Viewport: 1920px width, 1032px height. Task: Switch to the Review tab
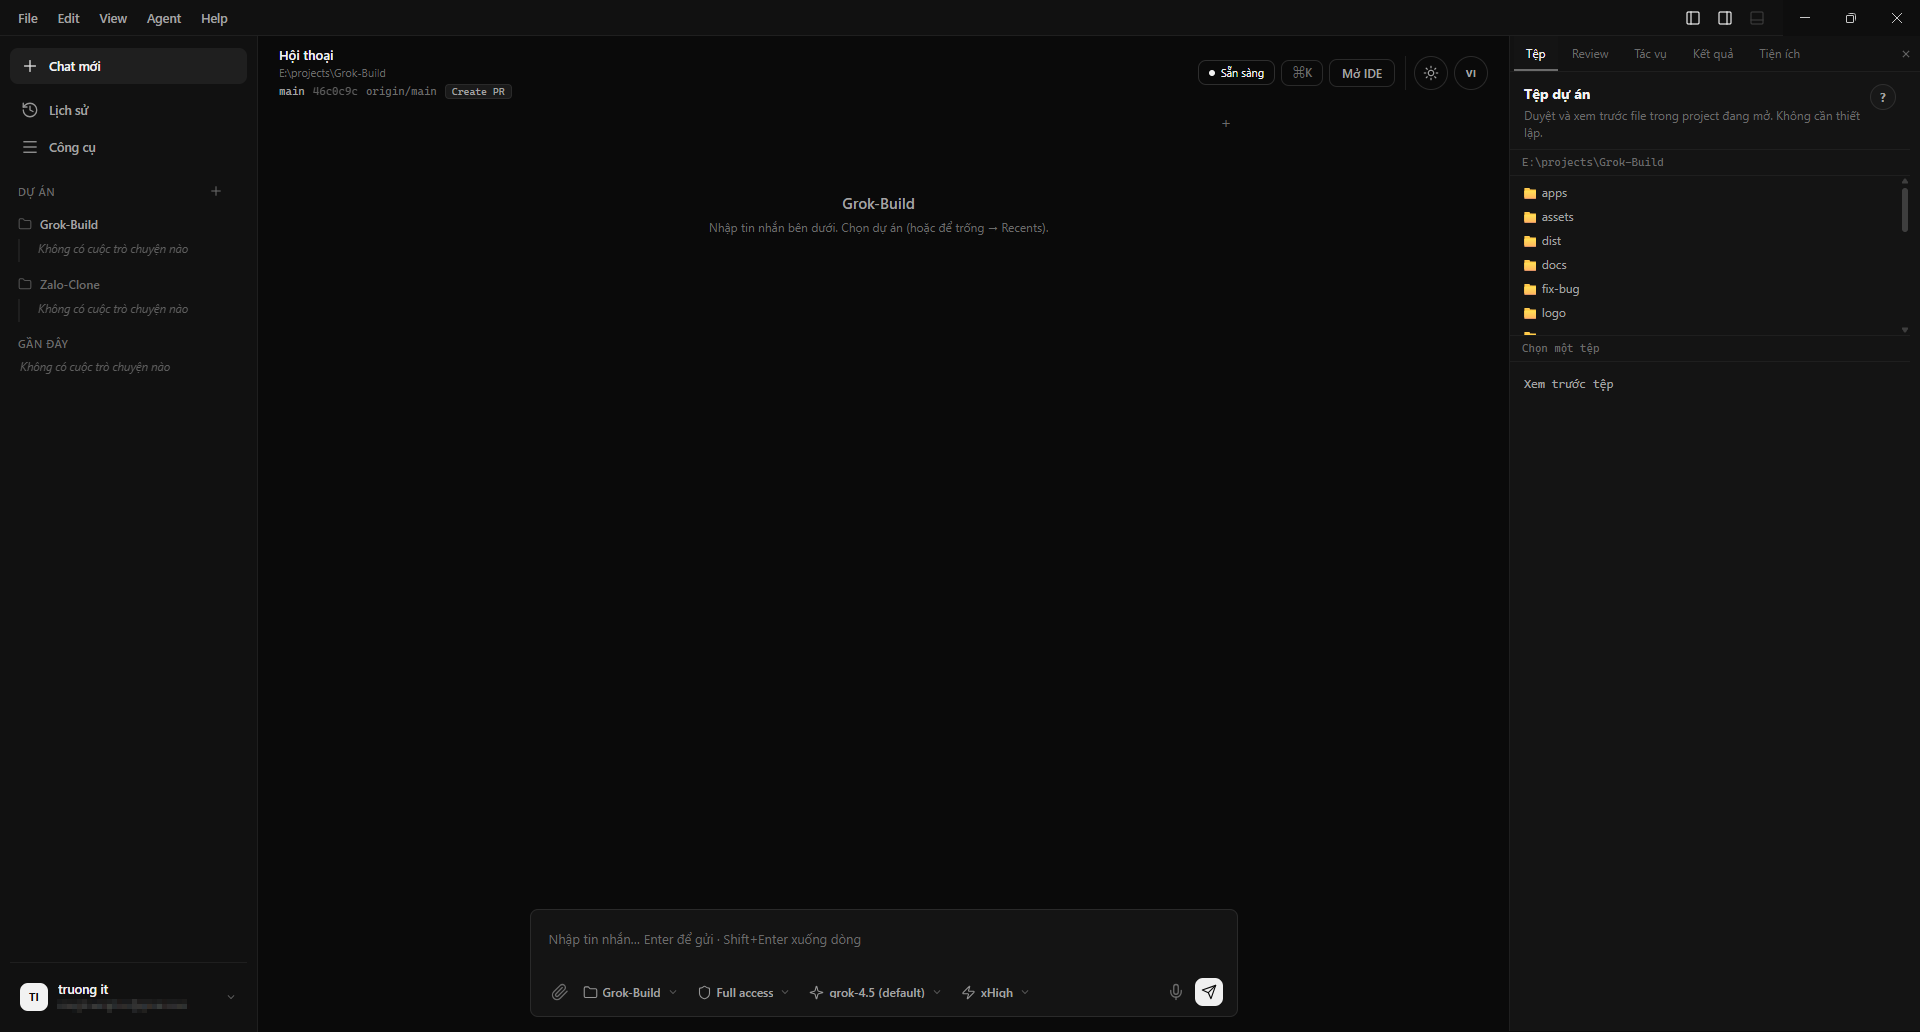tap(1590, 54)
